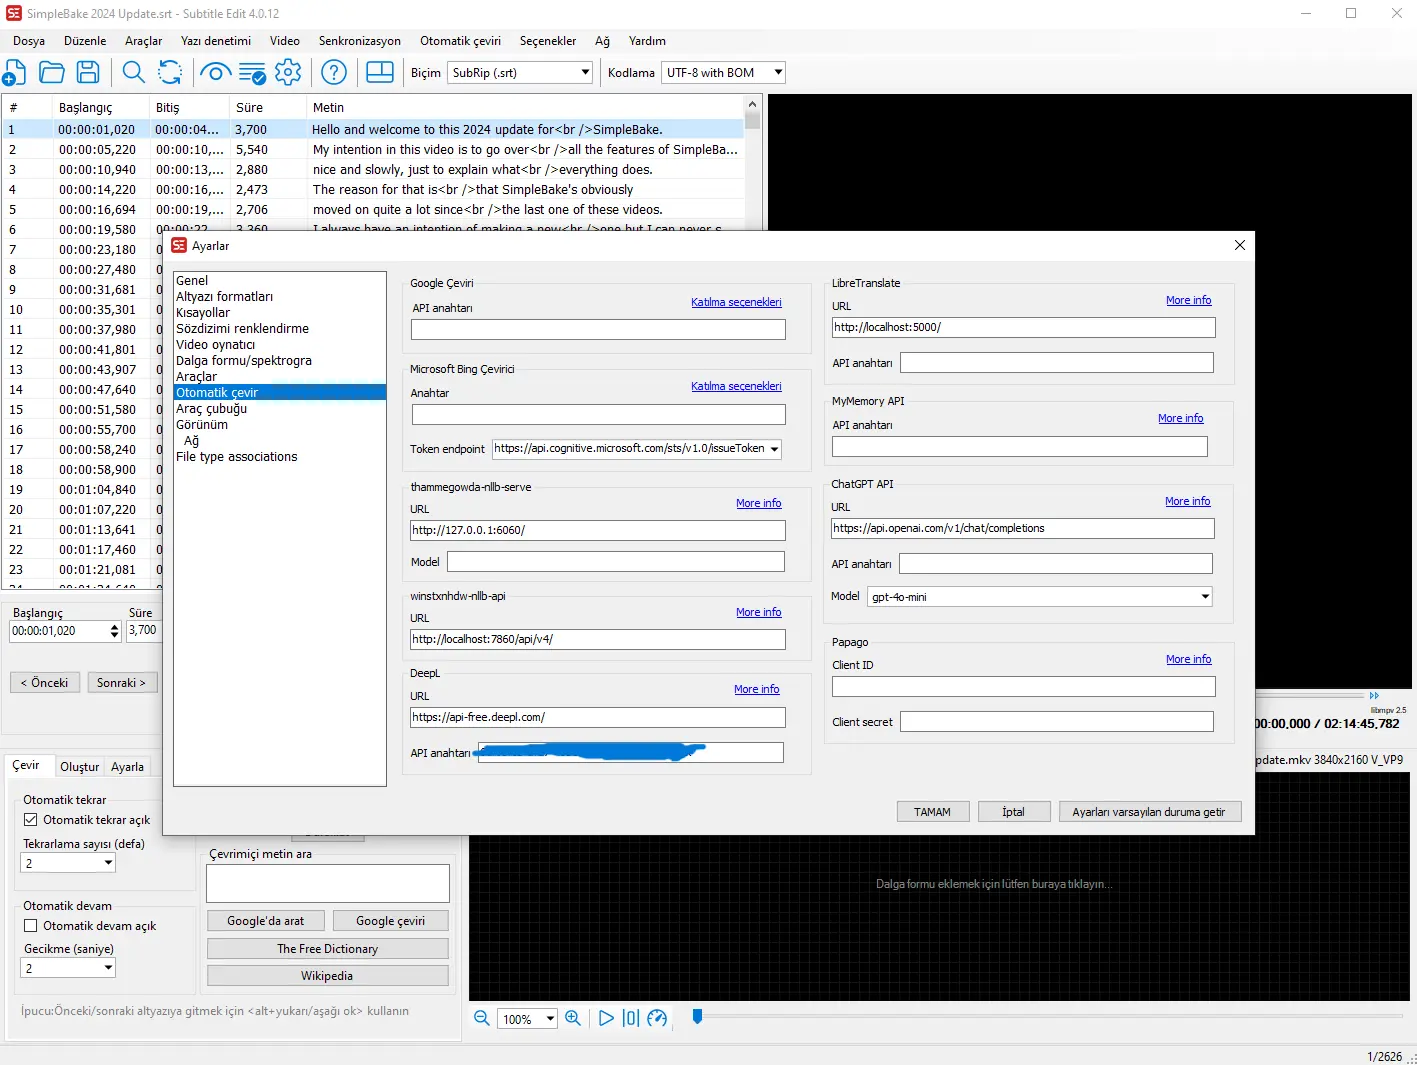Click Ayarları varsayılan duruma getir button

pos(1149,812)
